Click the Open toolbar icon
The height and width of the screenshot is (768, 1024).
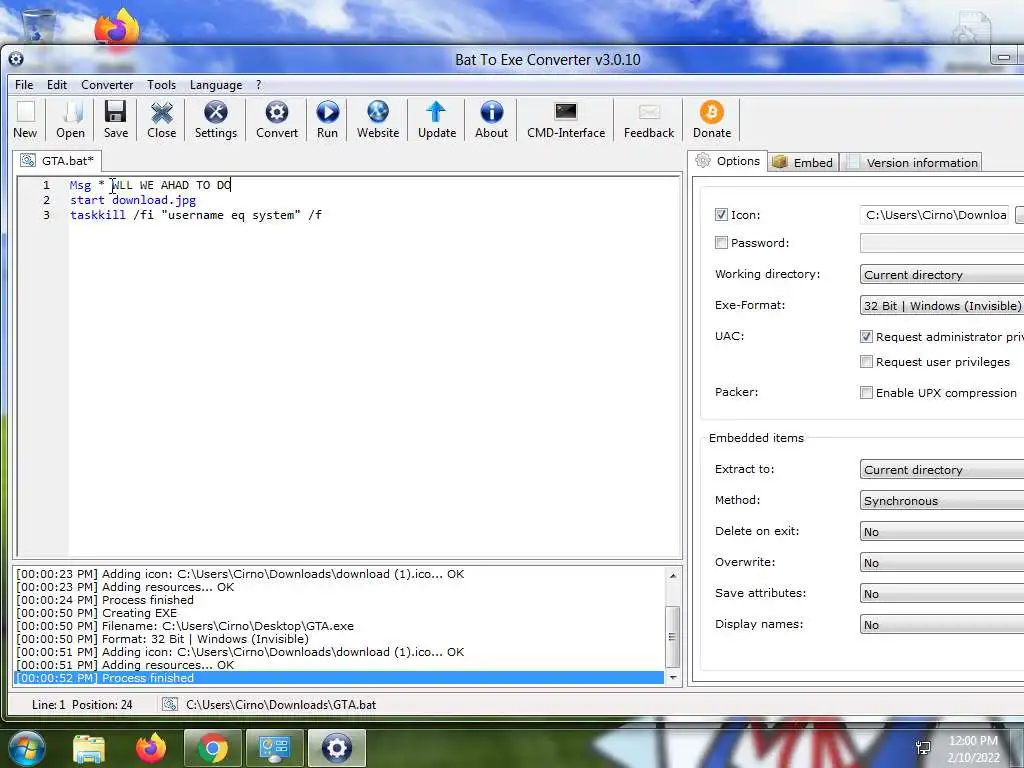[x=70, y=120]
